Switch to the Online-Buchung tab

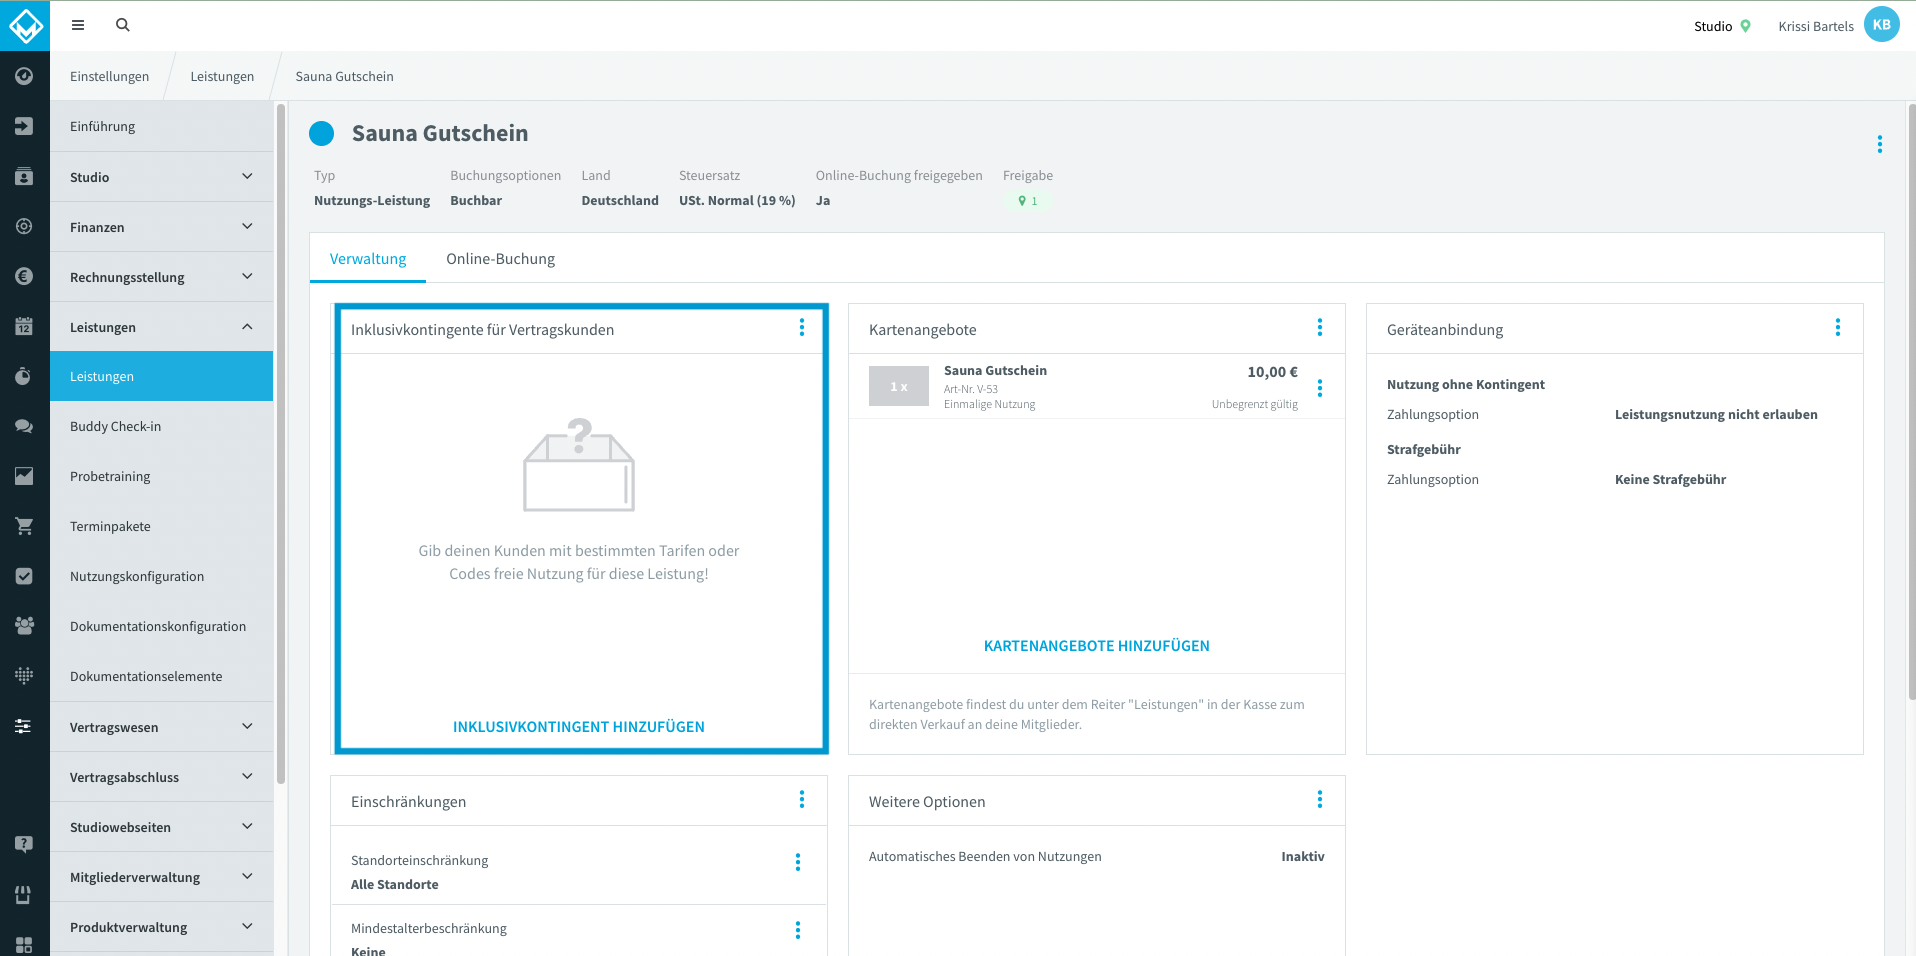(500, 259)
